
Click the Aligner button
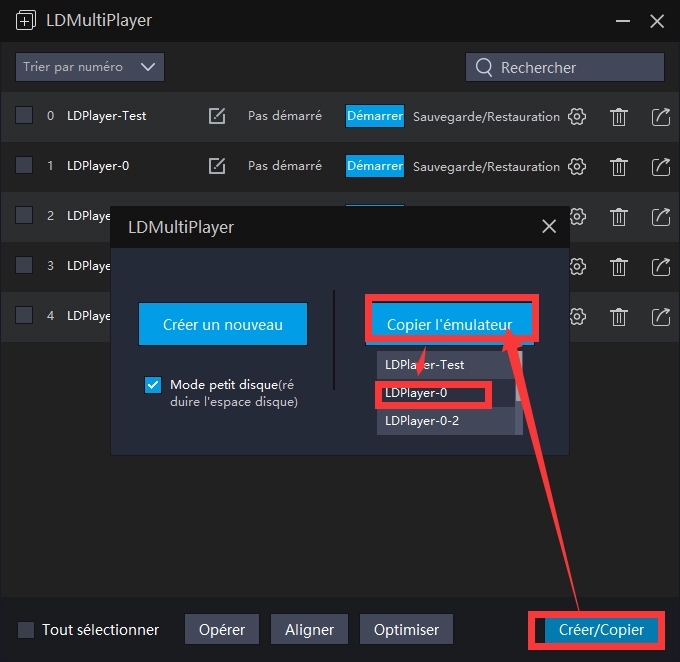(x=309, y=629)
